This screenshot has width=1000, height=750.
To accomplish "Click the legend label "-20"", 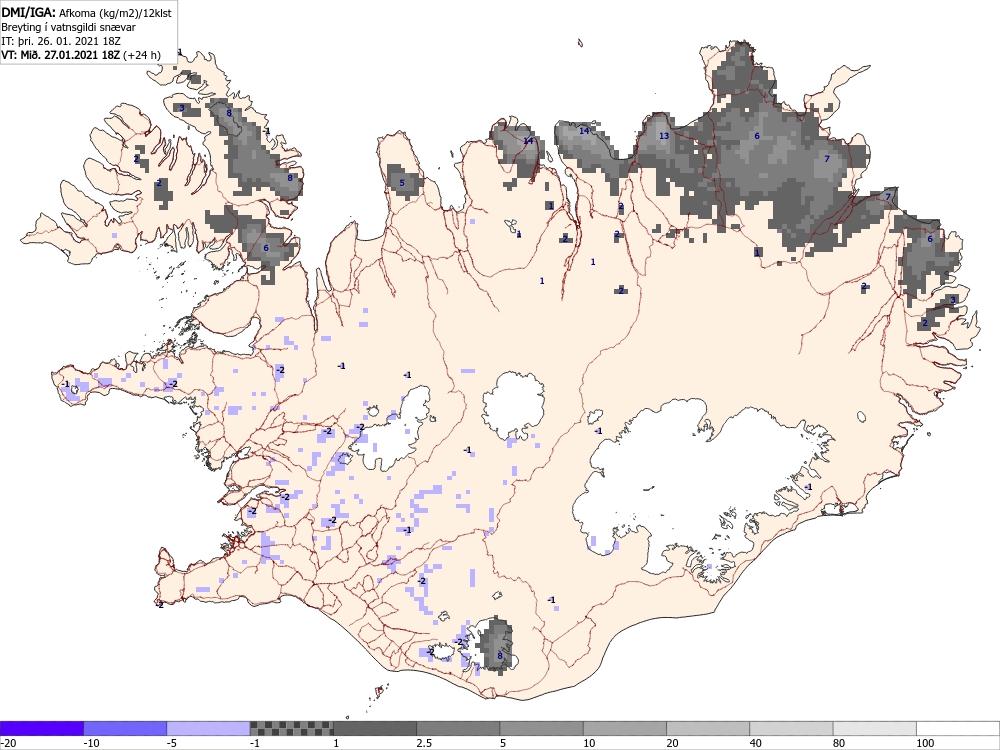I will point(8,743).
